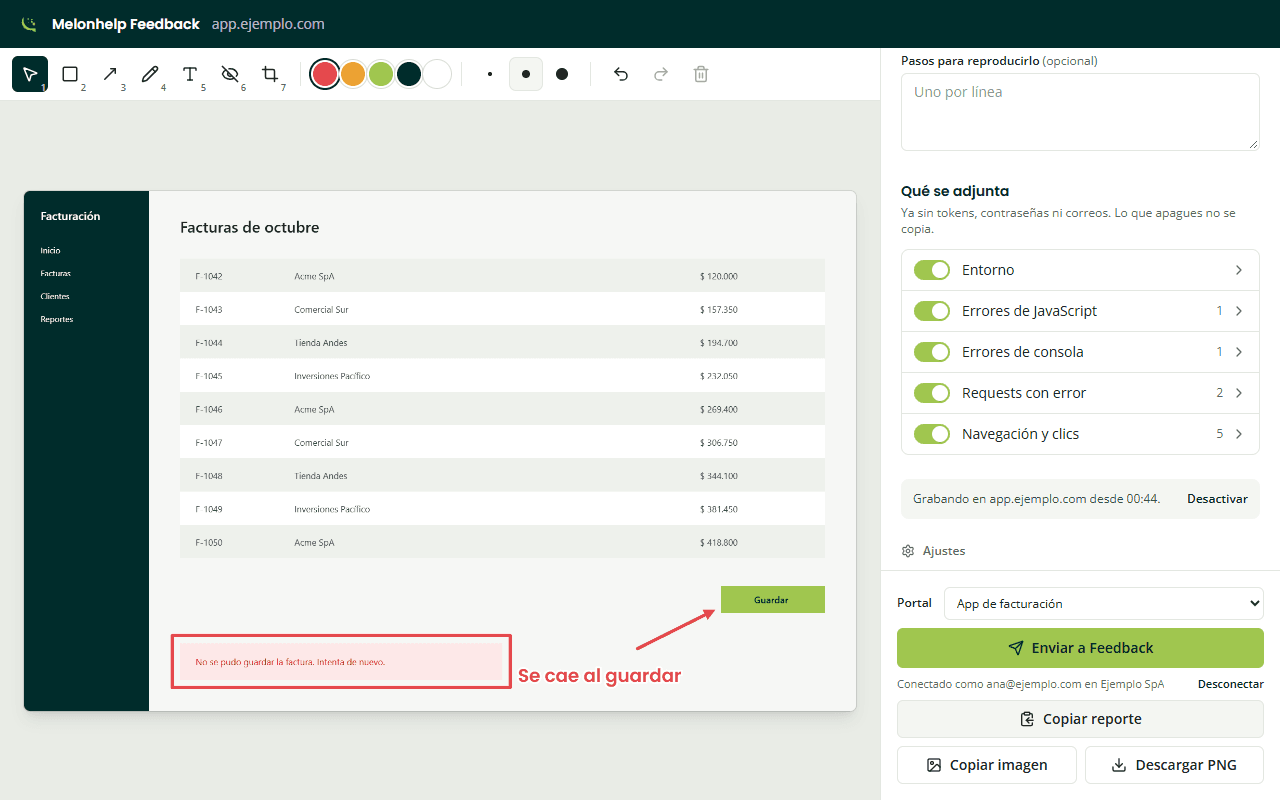Choose the medium stroke size
Viewport: 1280px width, 800px height.
tap(526, 74)
